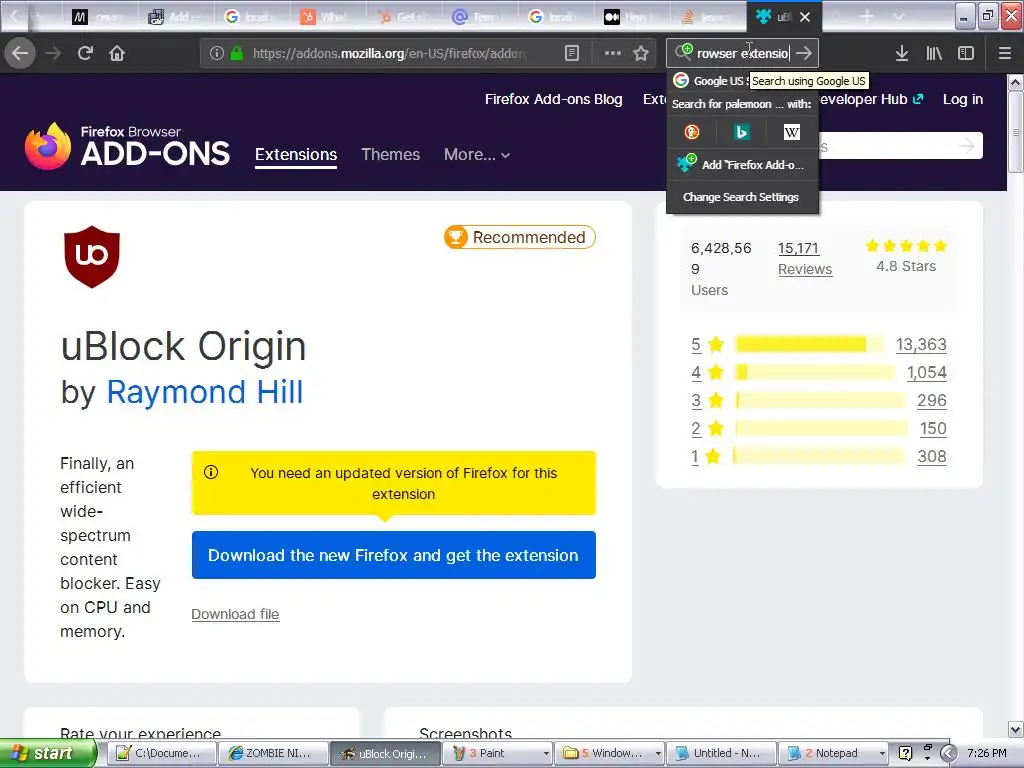Viewport: 1024px width, 768px height.
Task: Click the green padlock security icon
Action: click(237, 53)
